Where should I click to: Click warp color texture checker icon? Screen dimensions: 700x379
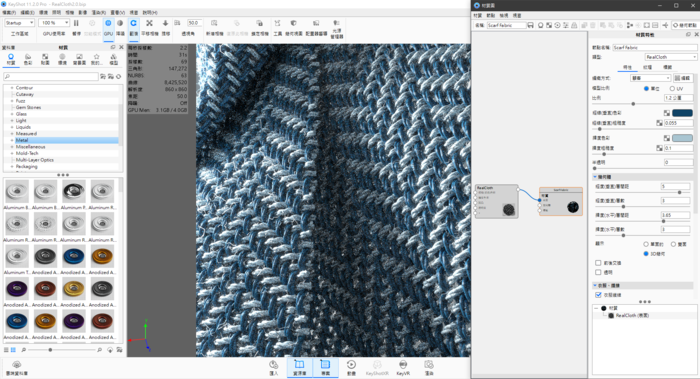tap(667, 113)
